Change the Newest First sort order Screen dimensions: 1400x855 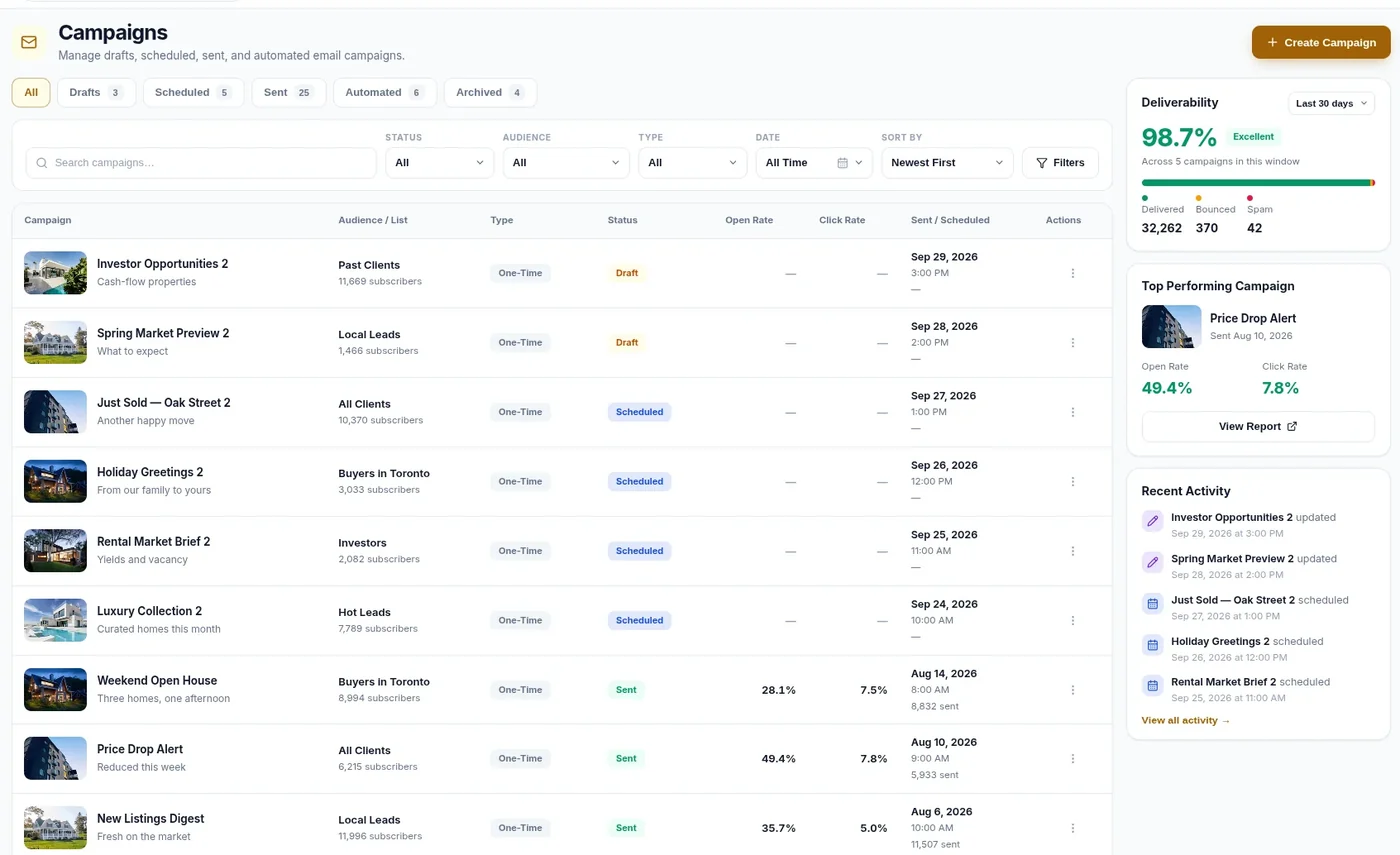click(947, 163)
